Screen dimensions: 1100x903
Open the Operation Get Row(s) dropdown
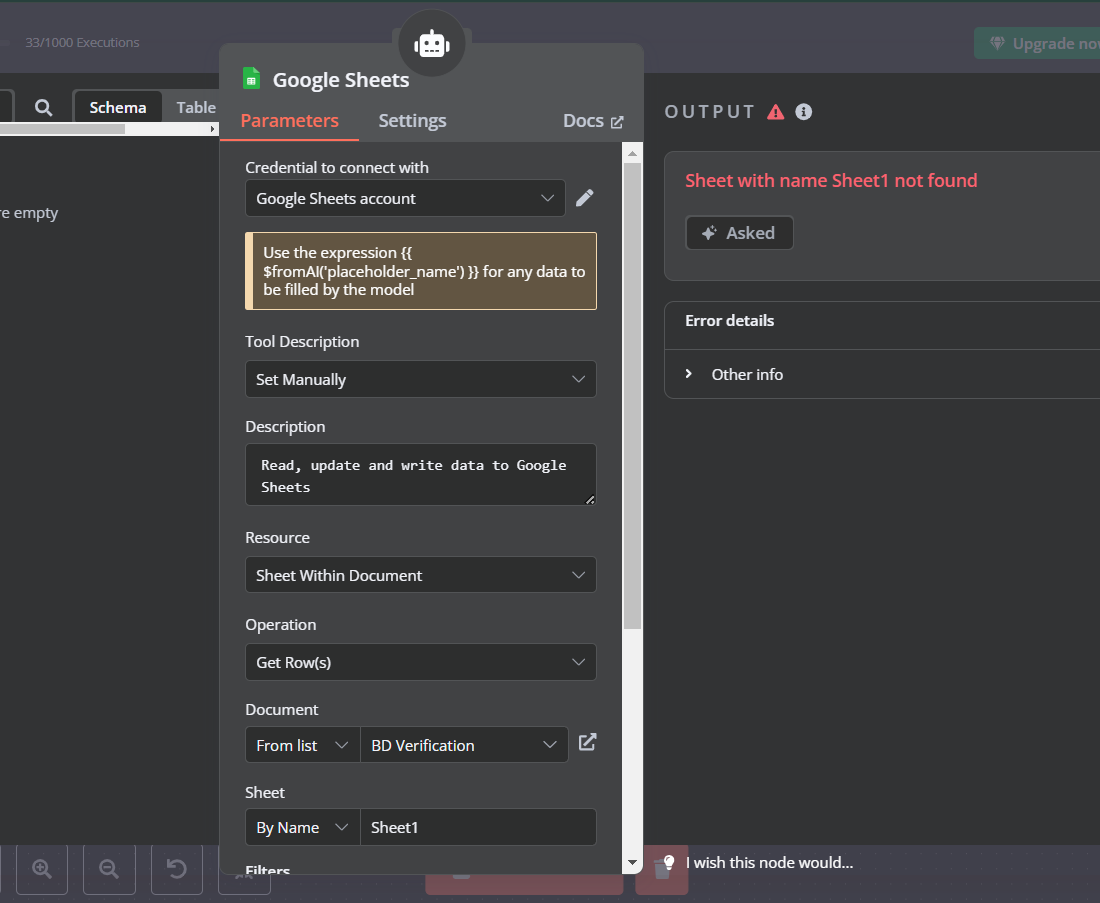(420, 662)
